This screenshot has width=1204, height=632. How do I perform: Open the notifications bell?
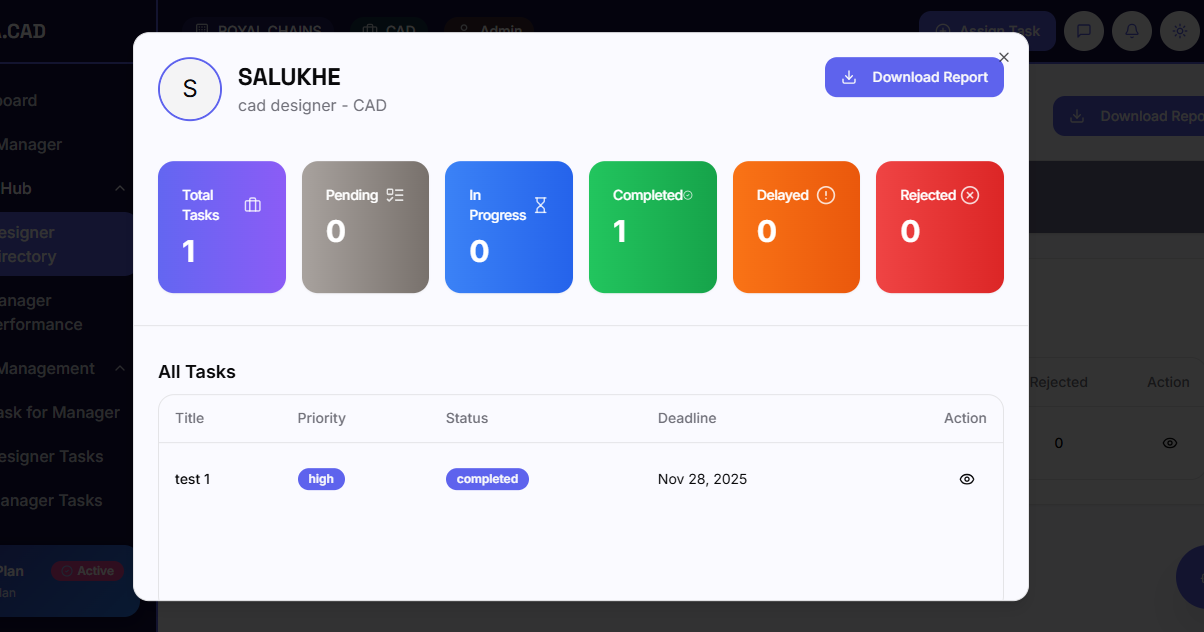tap(1131, 31)
